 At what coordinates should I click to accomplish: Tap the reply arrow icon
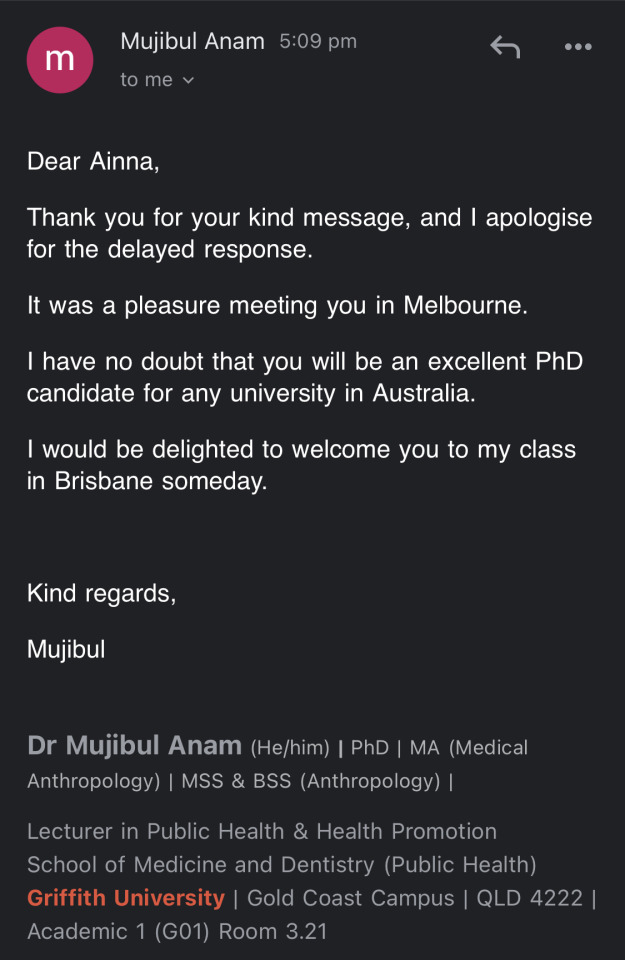pyautogui.click(x=505, y=46)
